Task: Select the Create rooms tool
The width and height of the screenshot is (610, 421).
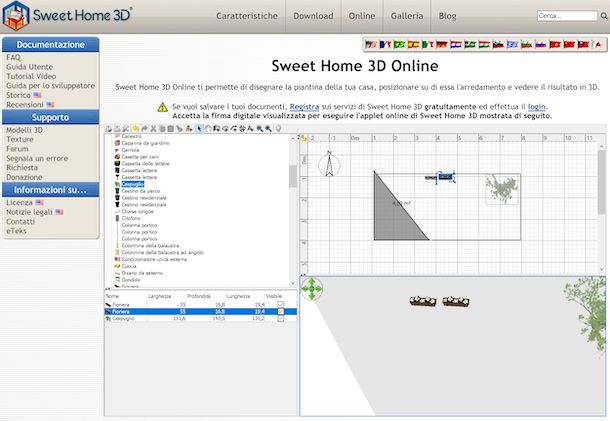Action: pos(225,128)
